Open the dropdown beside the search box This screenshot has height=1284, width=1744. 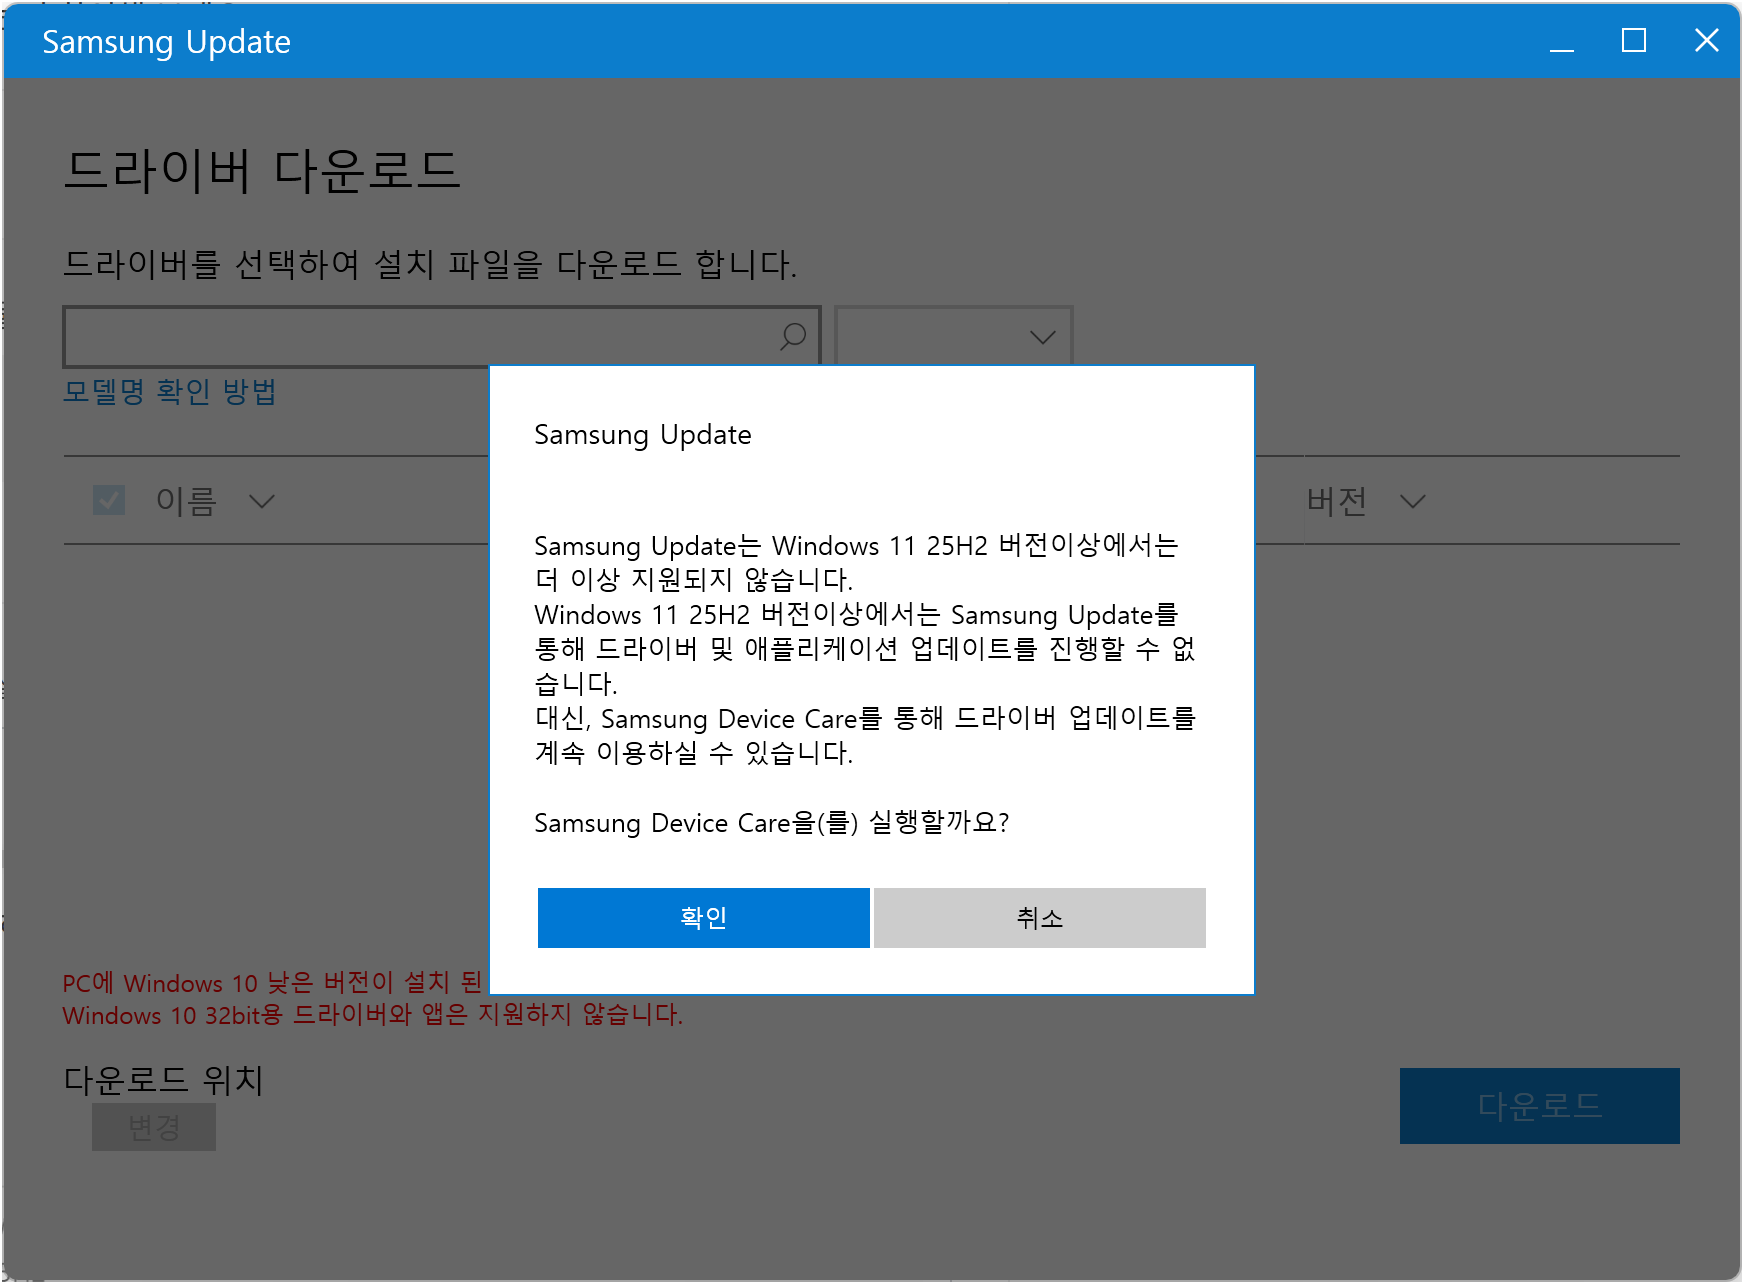pos(953,336)
